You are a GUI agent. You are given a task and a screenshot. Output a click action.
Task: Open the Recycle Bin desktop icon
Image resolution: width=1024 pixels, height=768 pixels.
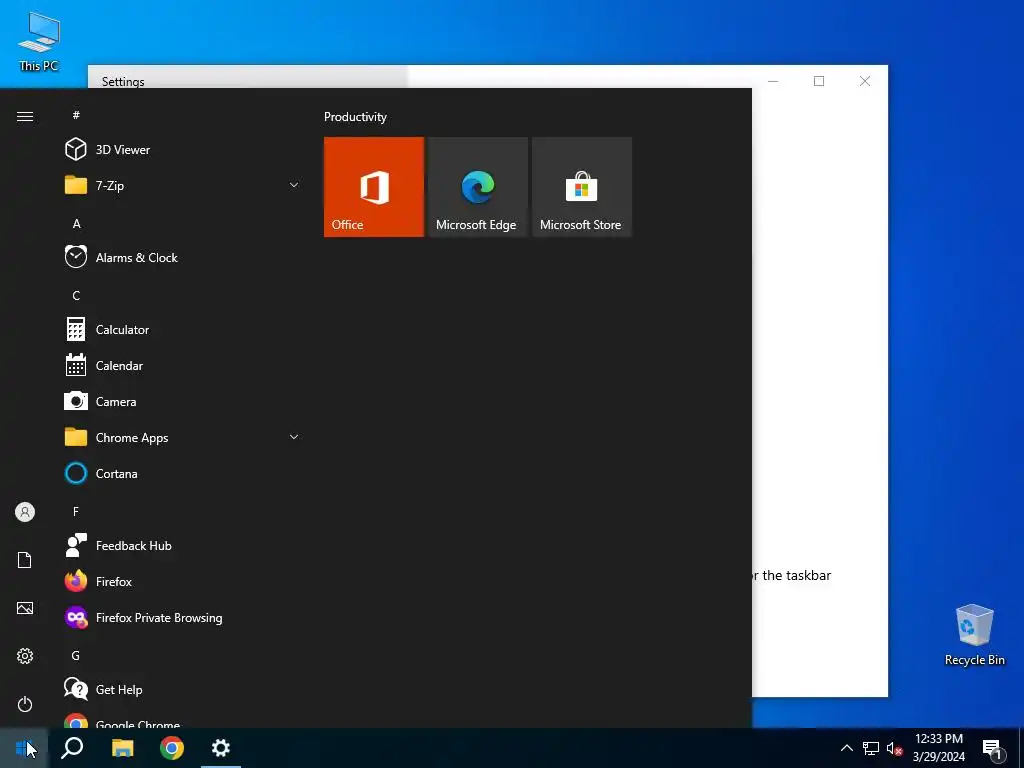[x=974, y=635]
